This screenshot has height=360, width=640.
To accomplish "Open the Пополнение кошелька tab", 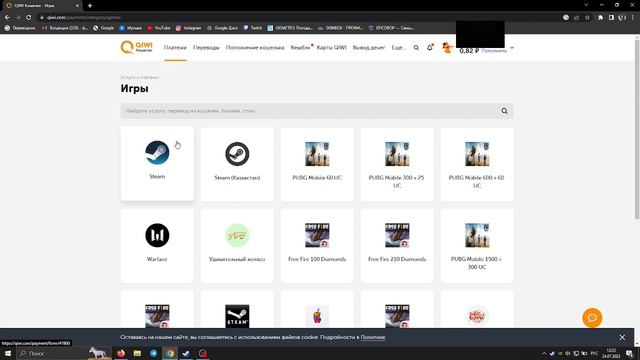I will [255, 48].
